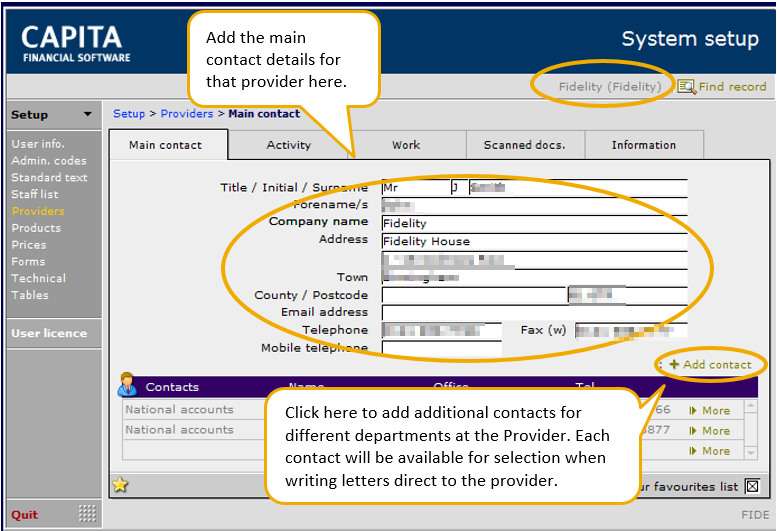Click the contacts list scroll up arrow

[751, 407]
